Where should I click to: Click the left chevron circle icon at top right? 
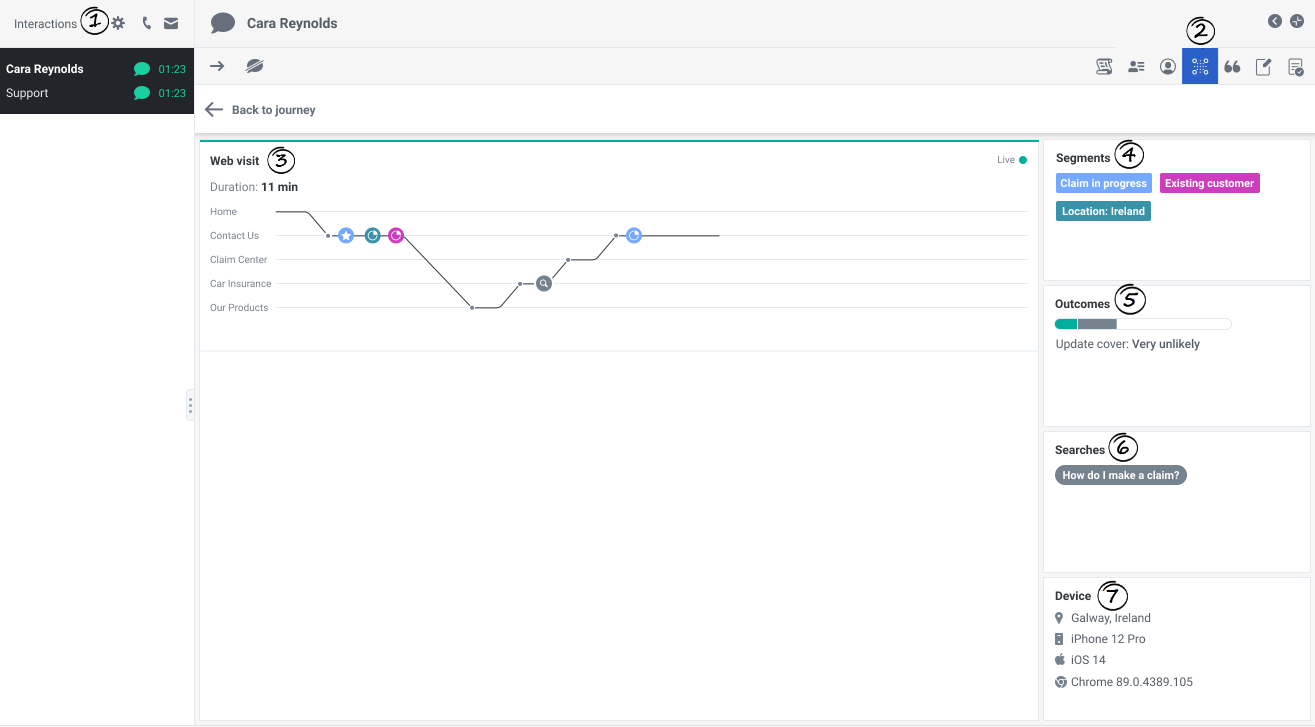coord(1275,21)
